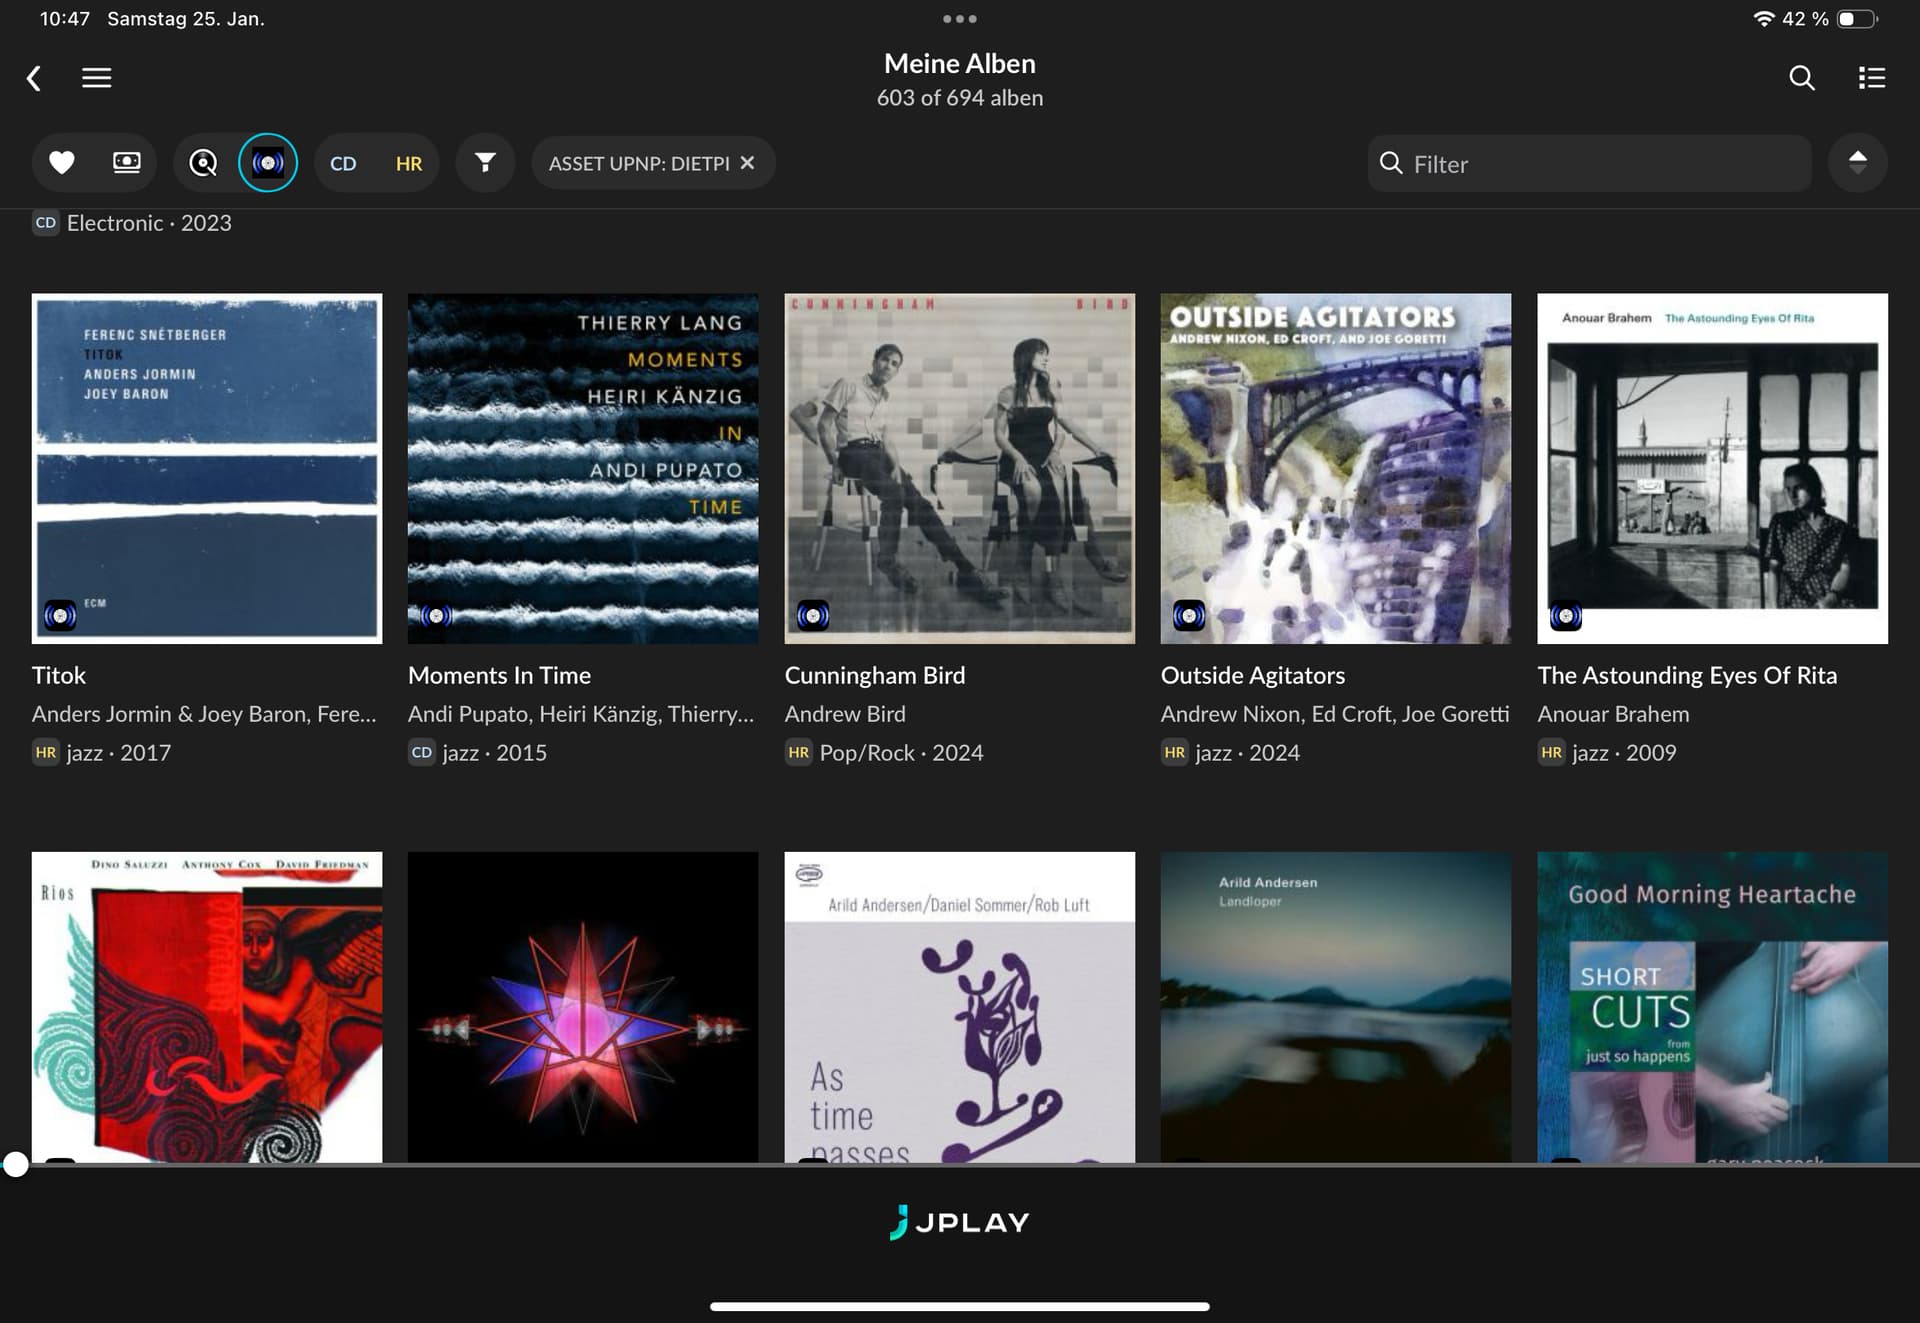This screenshot has width=1920, height=1323.
Task: Open the funnel filter options
Action: pyautogui.click(x=485, y=163)
